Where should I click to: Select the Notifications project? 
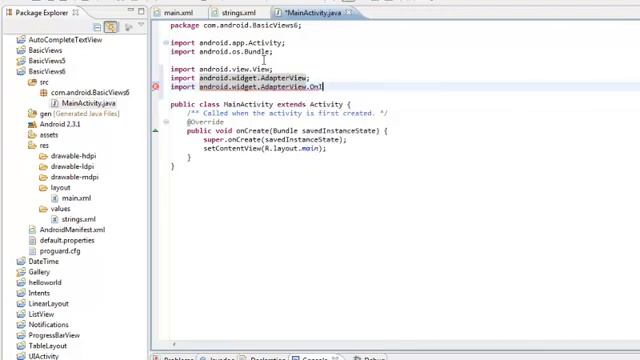tap(49, 325)
